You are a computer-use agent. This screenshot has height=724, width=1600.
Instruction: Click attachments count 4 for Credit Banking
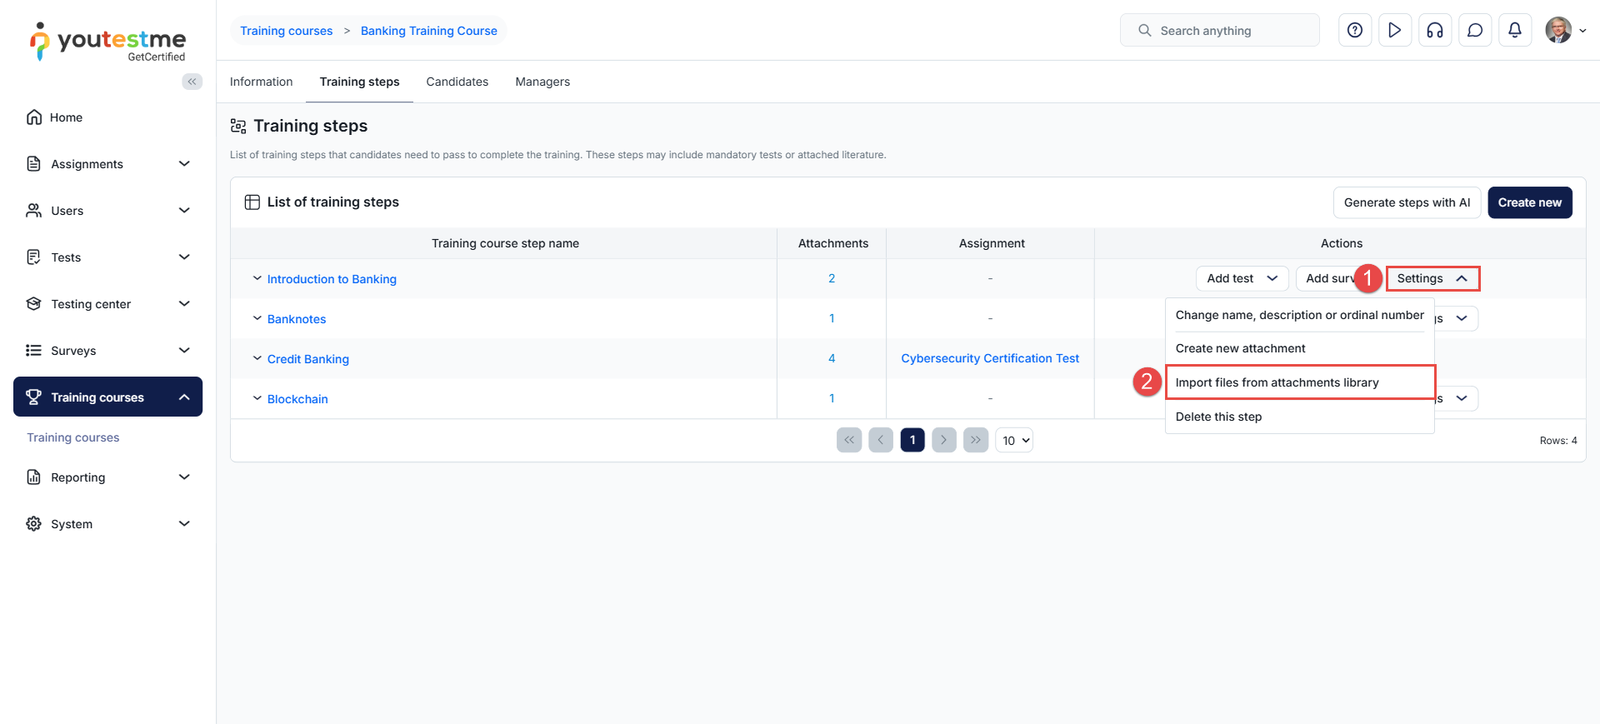click(831, 358)
